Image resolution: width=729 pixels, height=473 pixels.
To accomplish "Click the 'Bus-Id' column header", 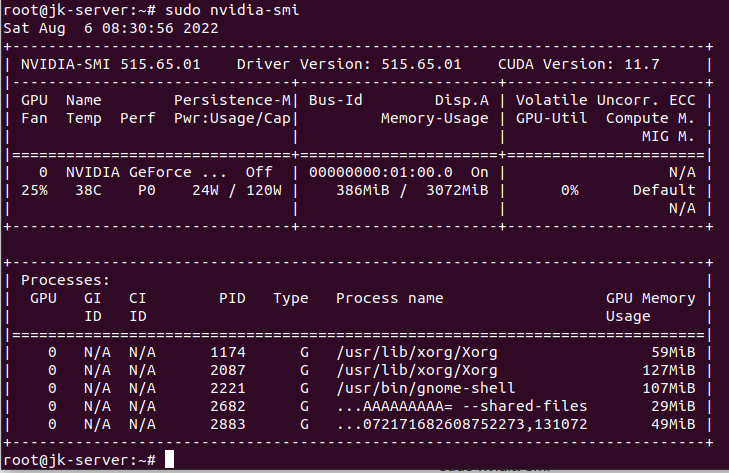I will point(336,100).
